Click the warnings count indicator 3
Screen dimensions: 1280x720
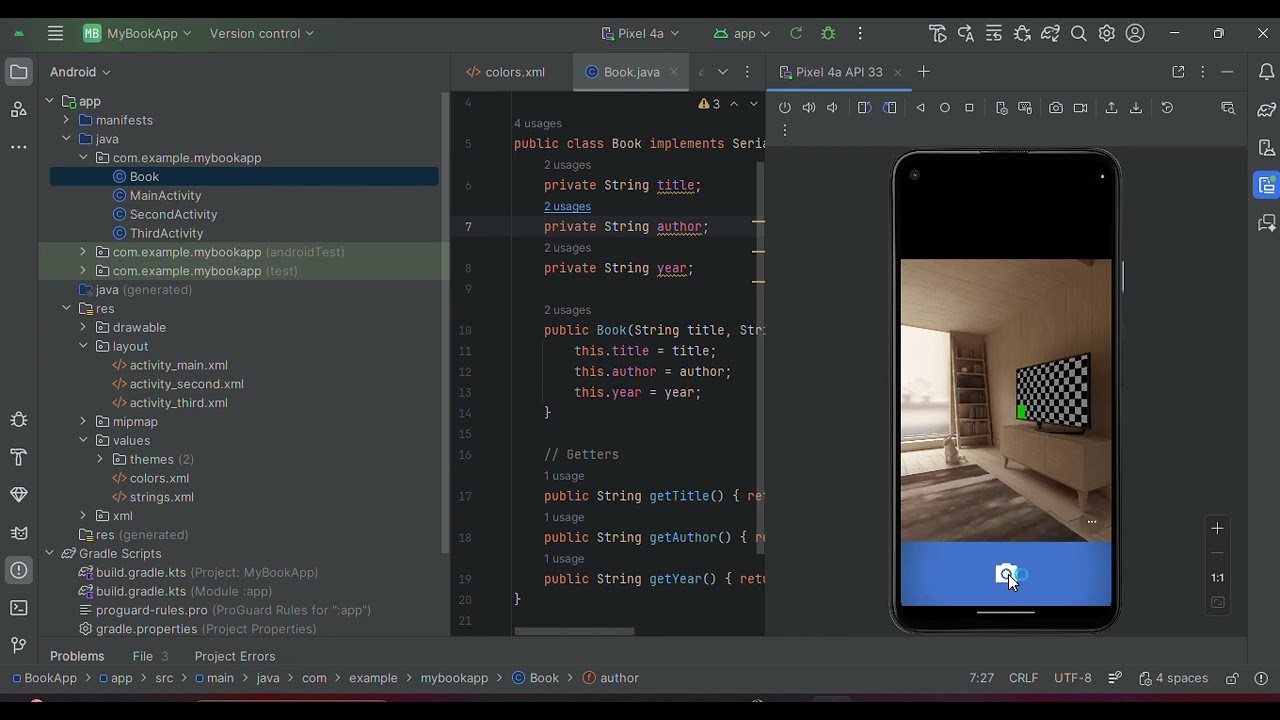click(x=710, y=104)
